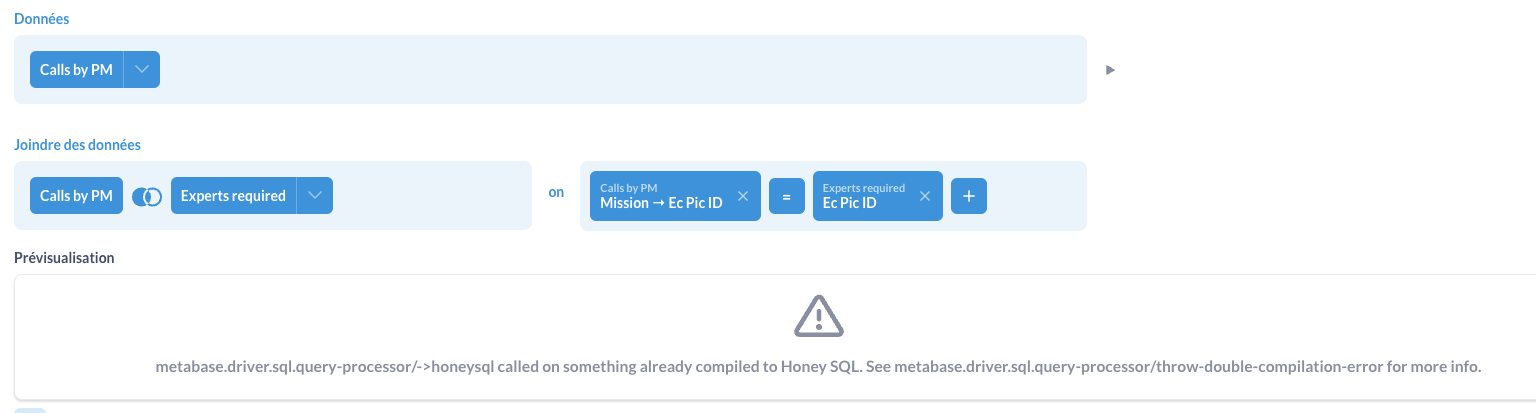Remove the Mission → Ec Pic ID field
This screenshot has height=413, width=1536.
742,196
